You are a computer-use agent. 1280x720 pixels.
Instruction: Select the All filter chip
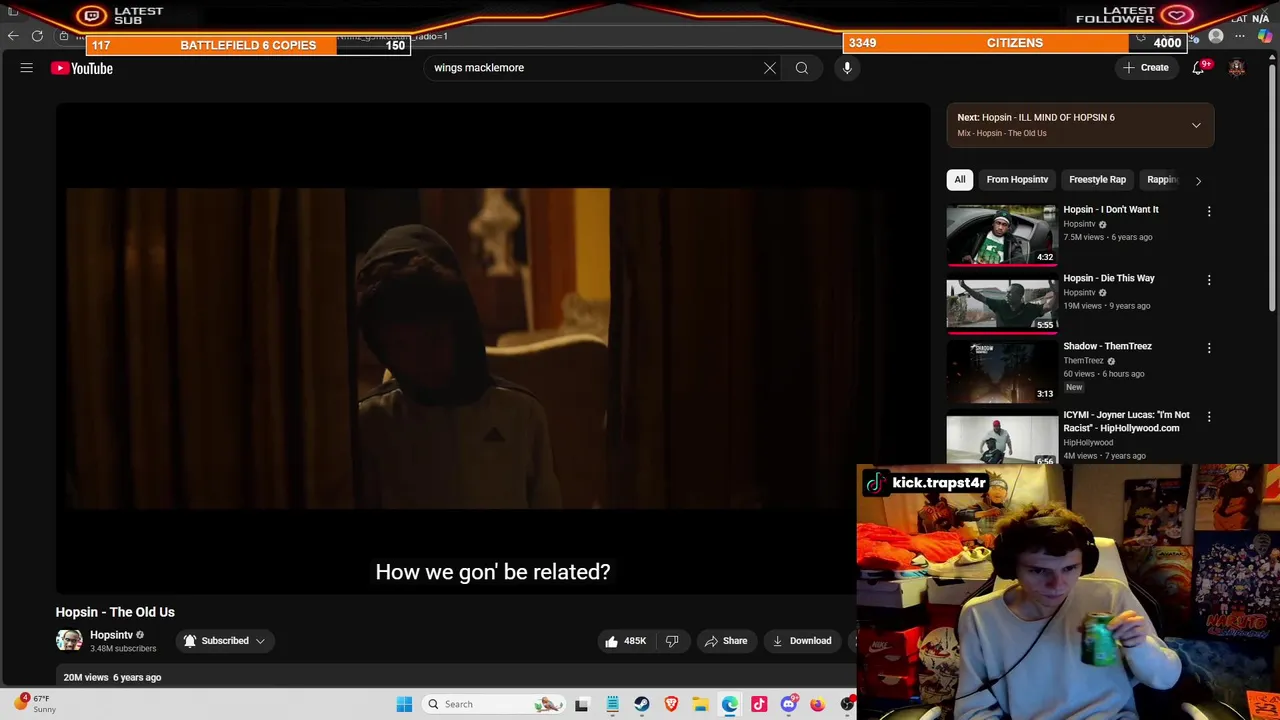click(x=960, y=180)
